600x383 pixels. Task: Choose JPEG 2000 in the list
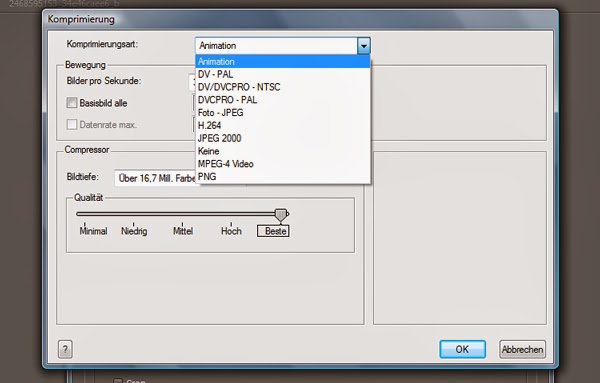pyautogui.click(x=283, y=138)
